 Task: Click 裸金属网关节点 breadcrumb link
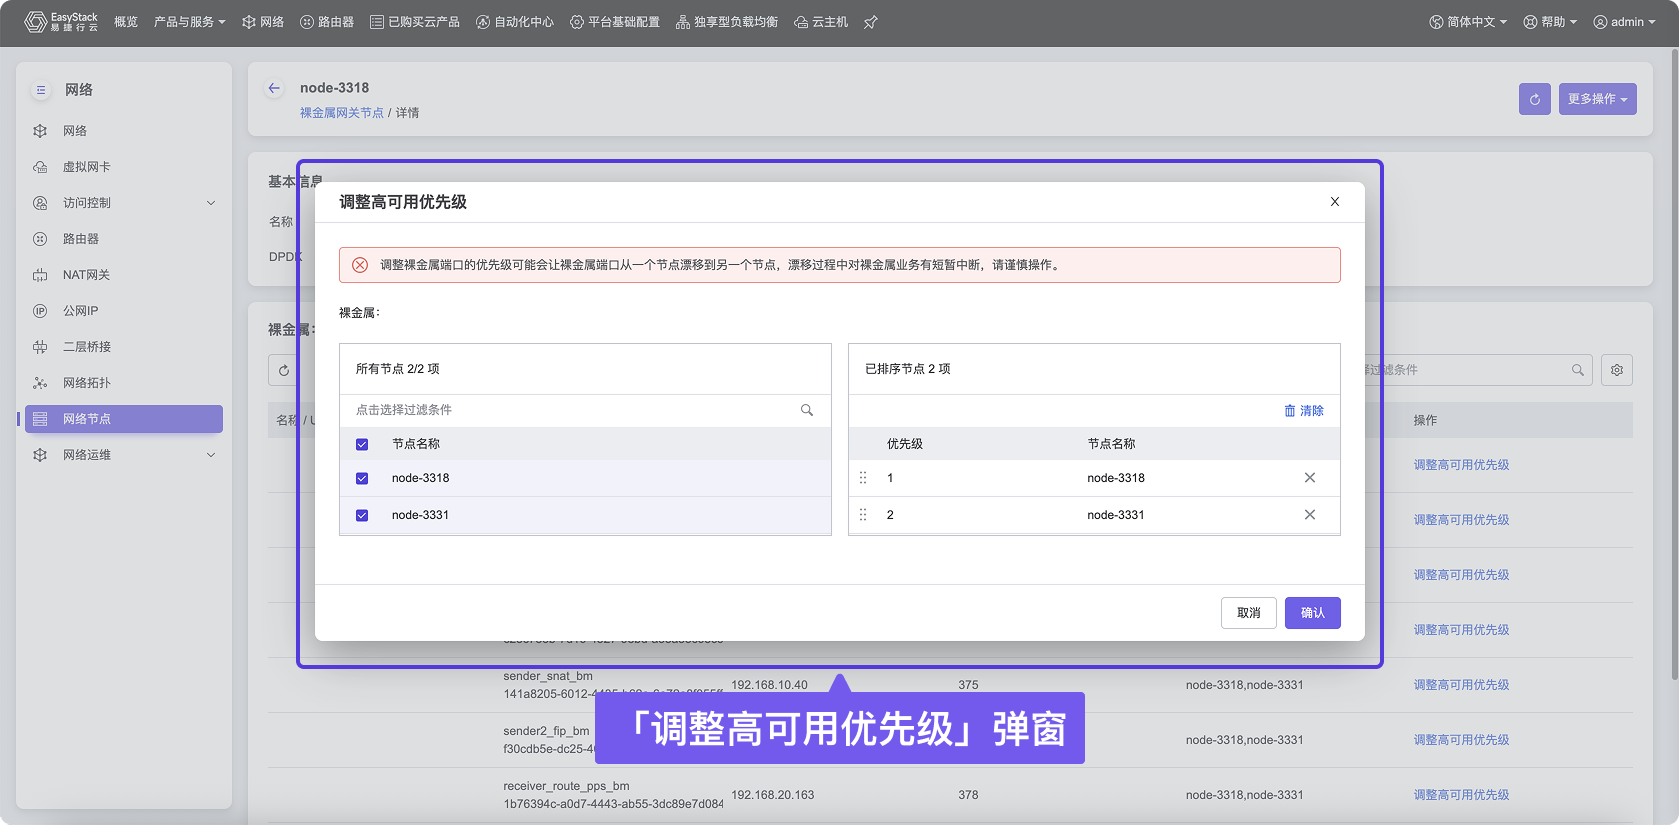342,113
